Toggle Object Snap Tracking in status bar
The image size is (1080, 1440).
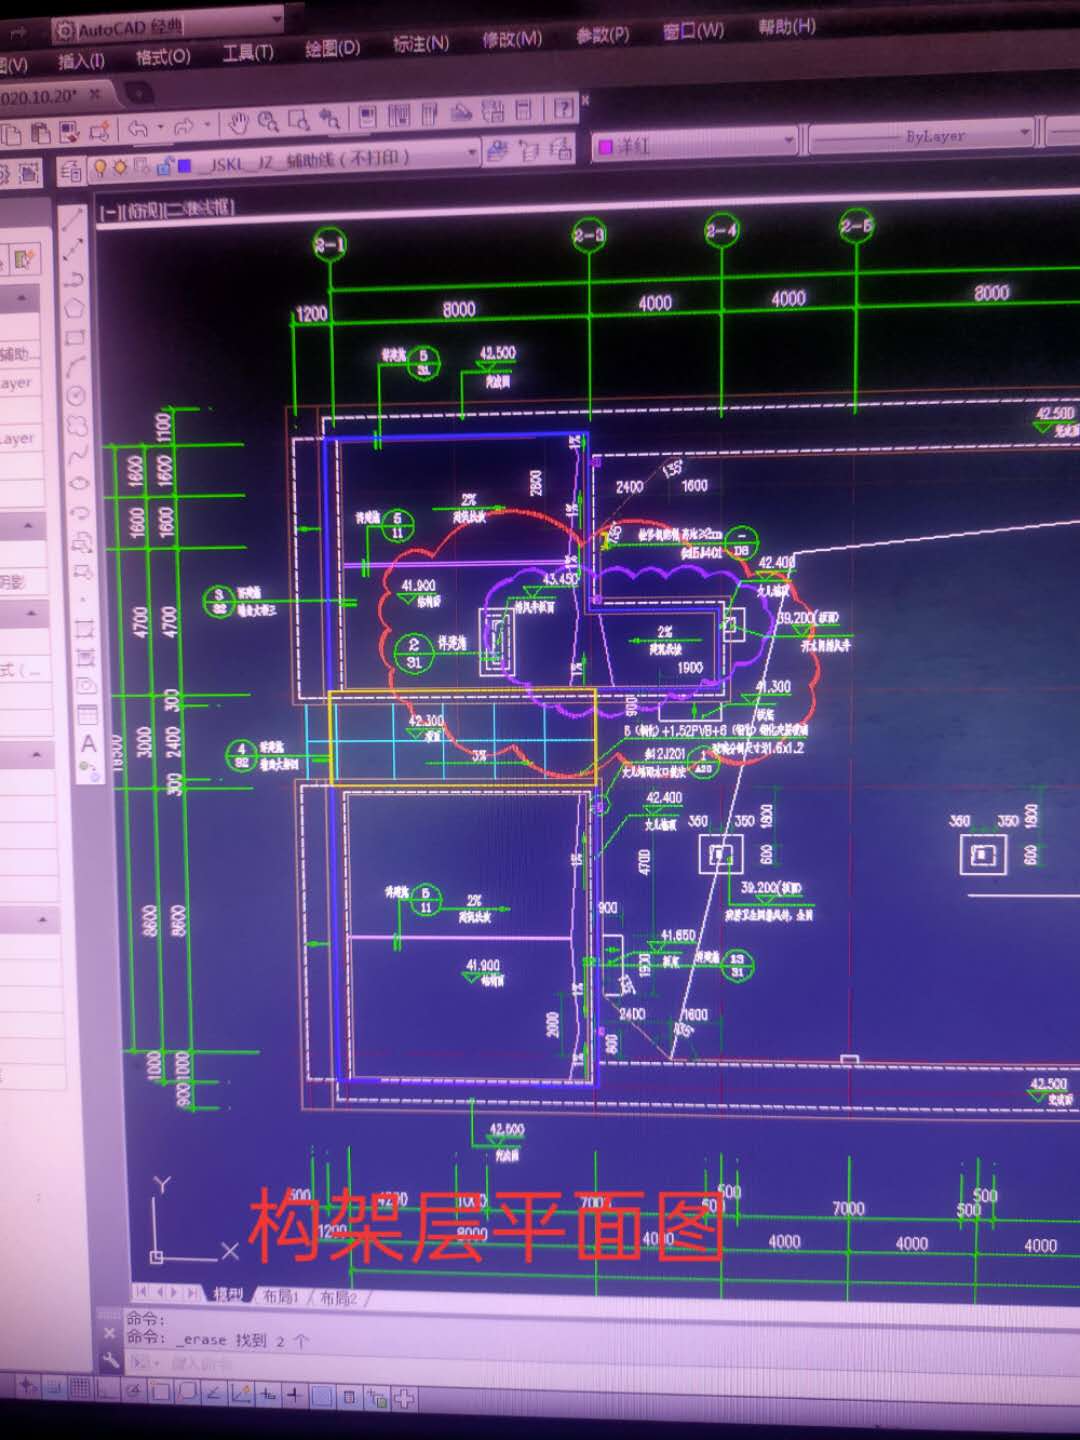[x=214, y=1392]
